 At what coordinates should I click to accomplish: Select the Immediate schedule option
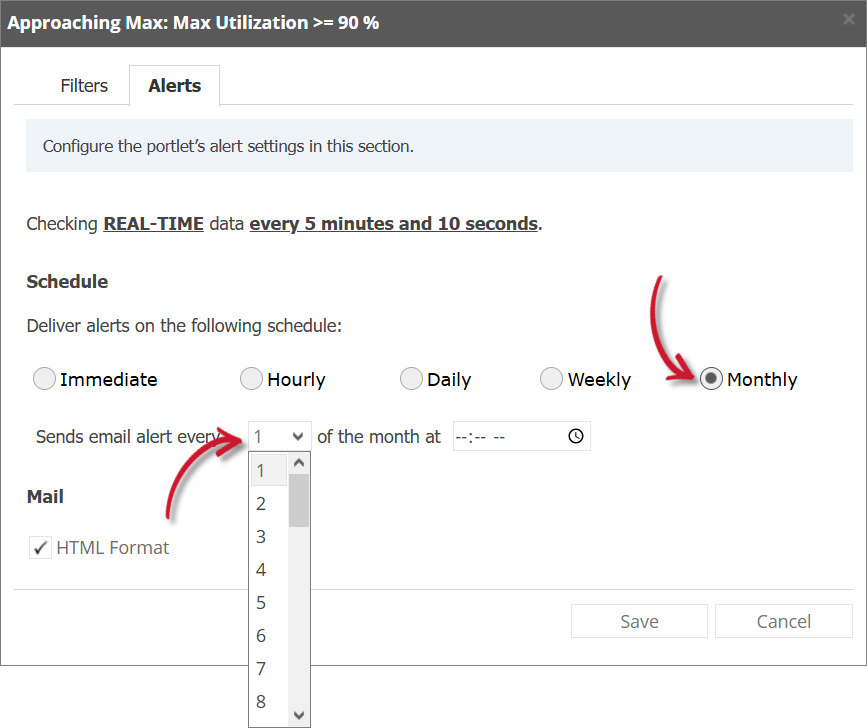[x=44, y=379]
